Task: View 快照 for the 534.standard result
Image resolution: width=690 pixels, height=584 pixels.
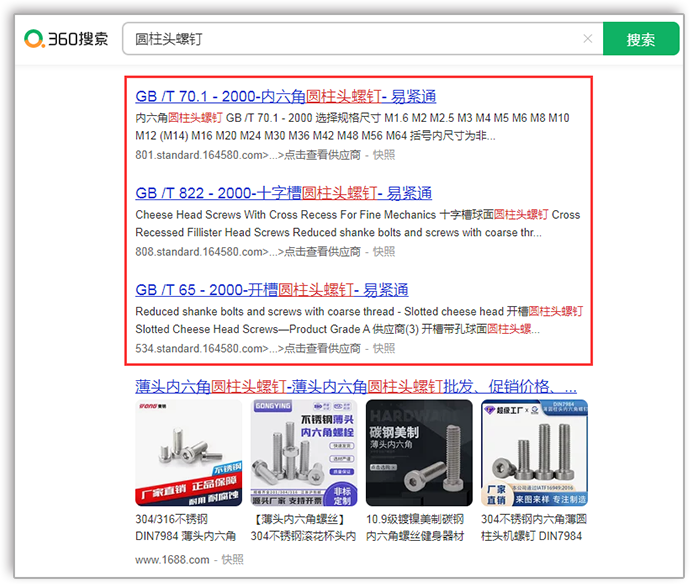Action: (384, 349)
